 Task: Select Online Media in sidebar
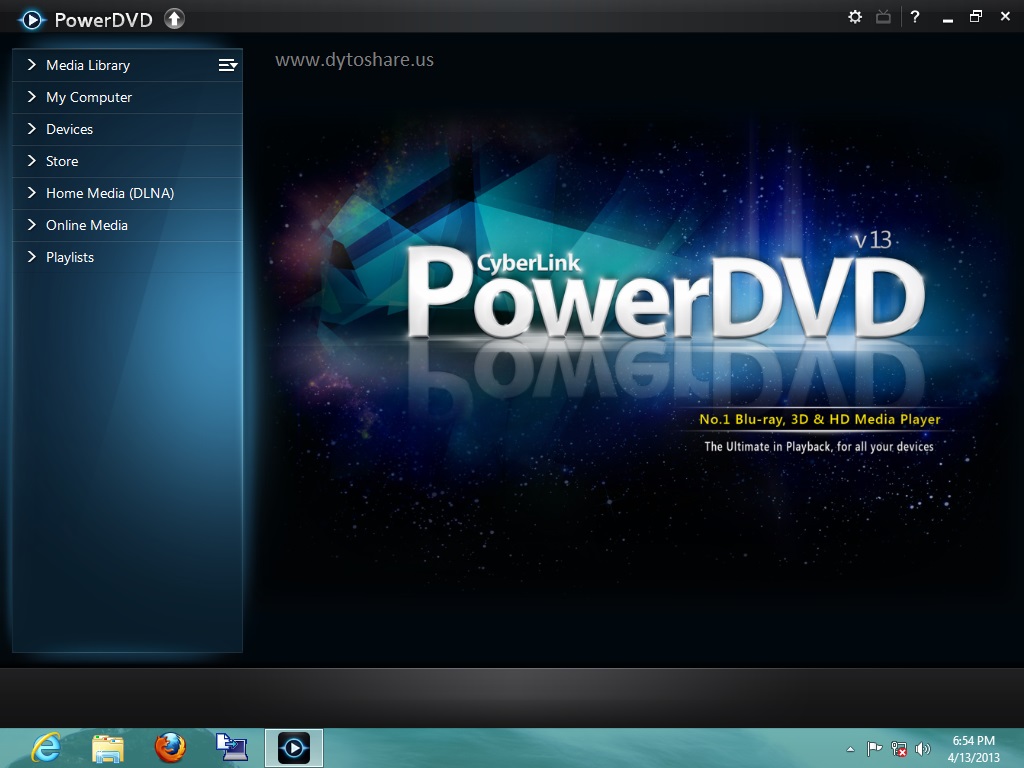pyautogui.click(x=127, y=225)
